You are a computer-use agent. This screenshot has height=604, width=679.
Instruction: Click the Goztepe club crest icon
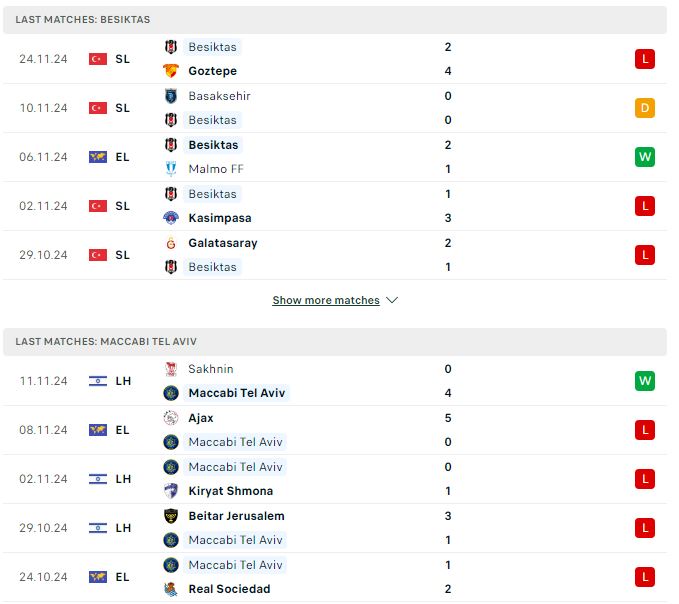171,71
